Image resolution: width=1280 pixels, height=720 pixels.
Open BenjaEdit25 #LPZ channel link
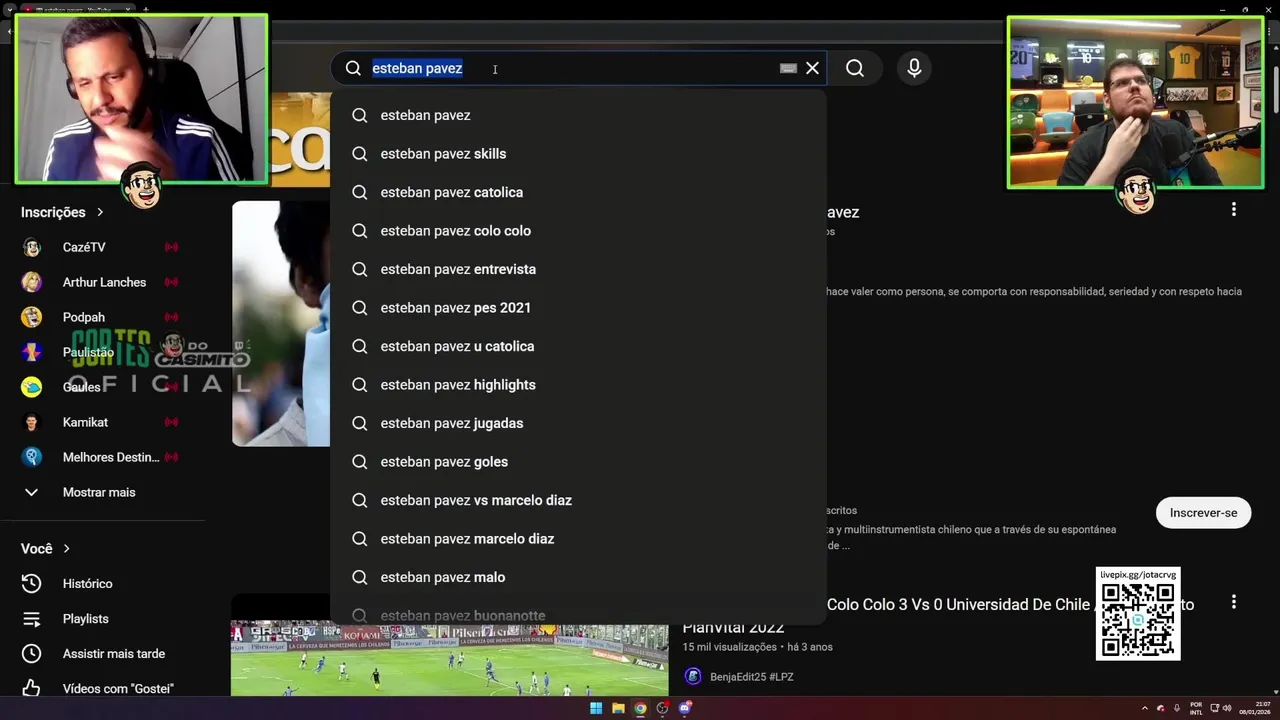[752, 677]
